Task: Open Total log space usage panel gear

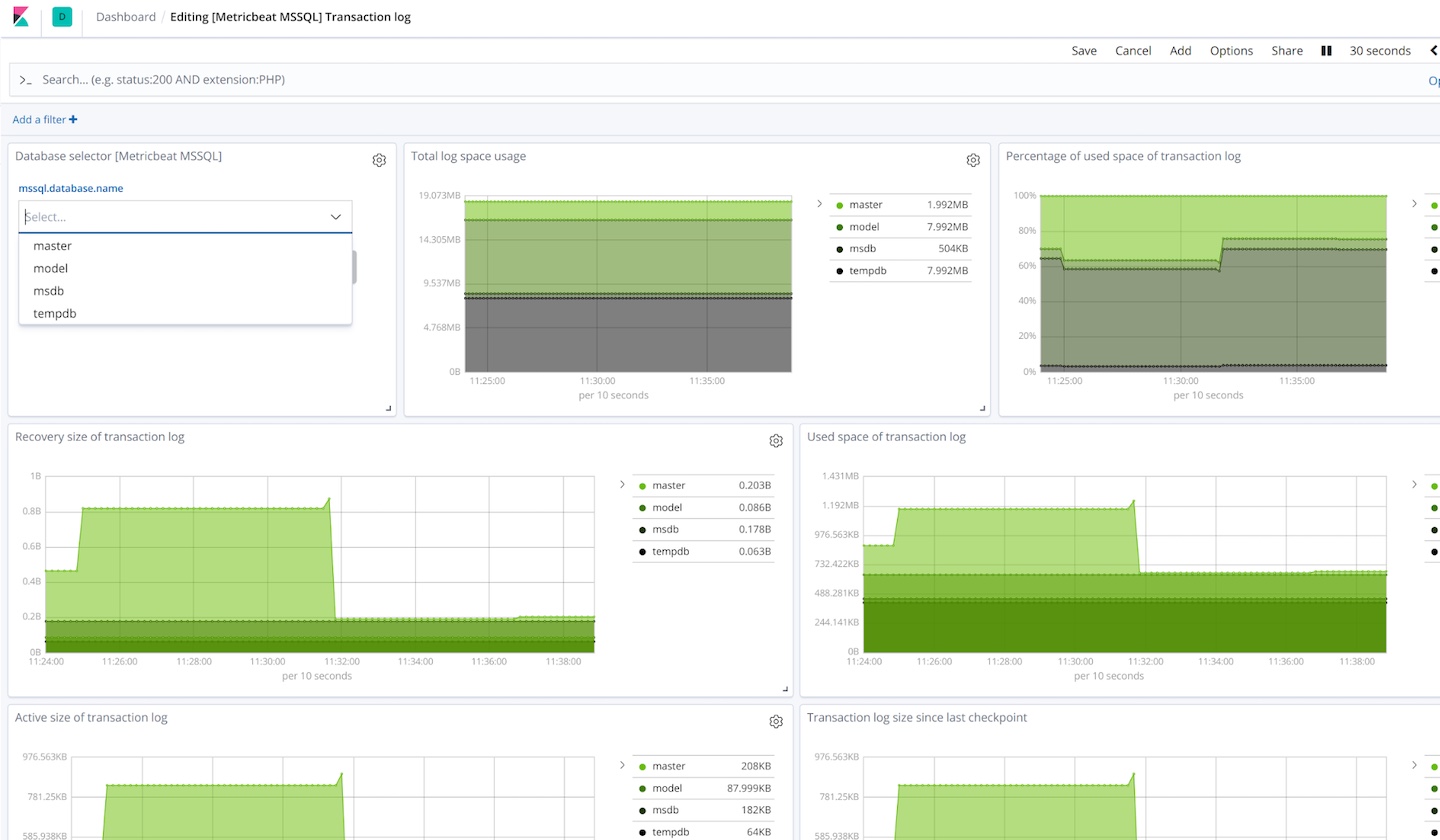Action: click(973, 160)
